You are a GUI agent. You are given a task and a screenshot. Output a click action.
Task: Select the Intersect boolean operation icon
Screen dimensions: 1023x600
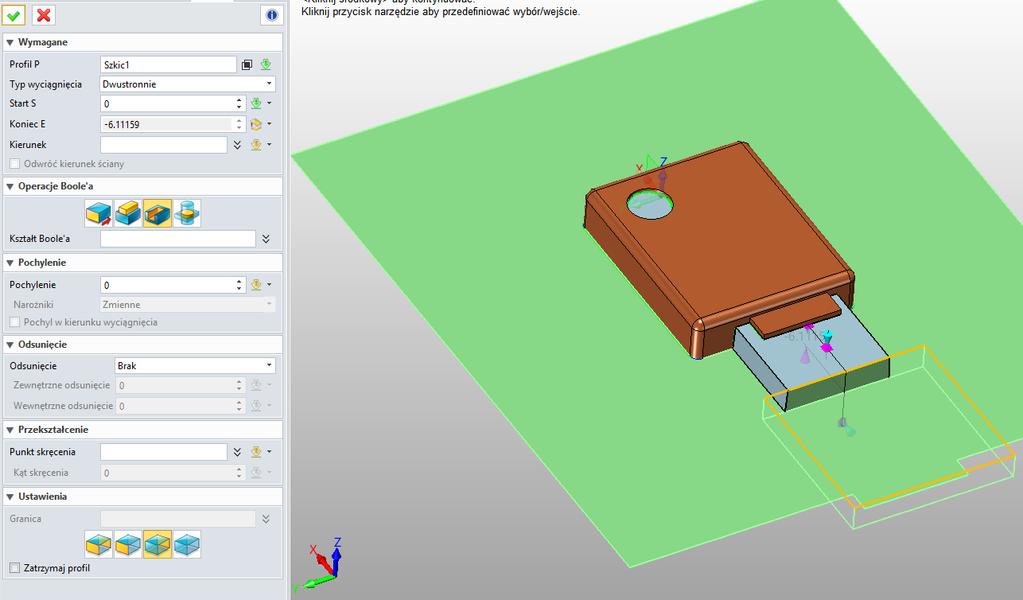coord(187,213)
